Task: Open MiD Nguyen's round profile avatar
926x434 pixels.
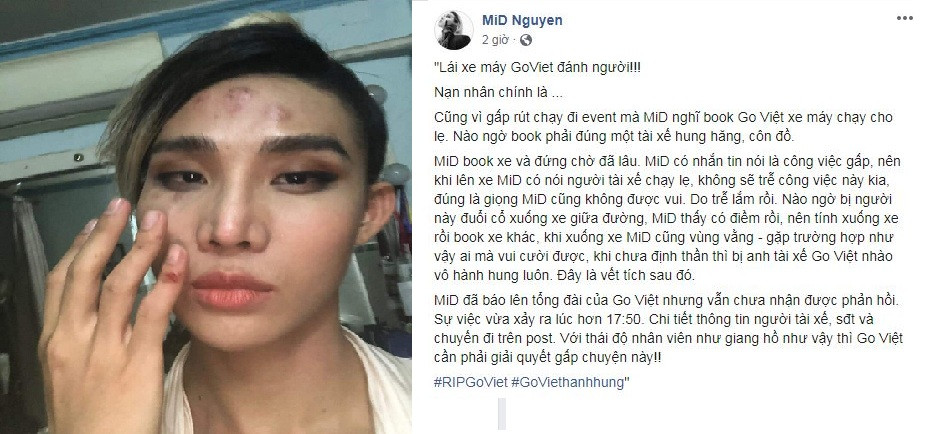Action: coord(454,30)
